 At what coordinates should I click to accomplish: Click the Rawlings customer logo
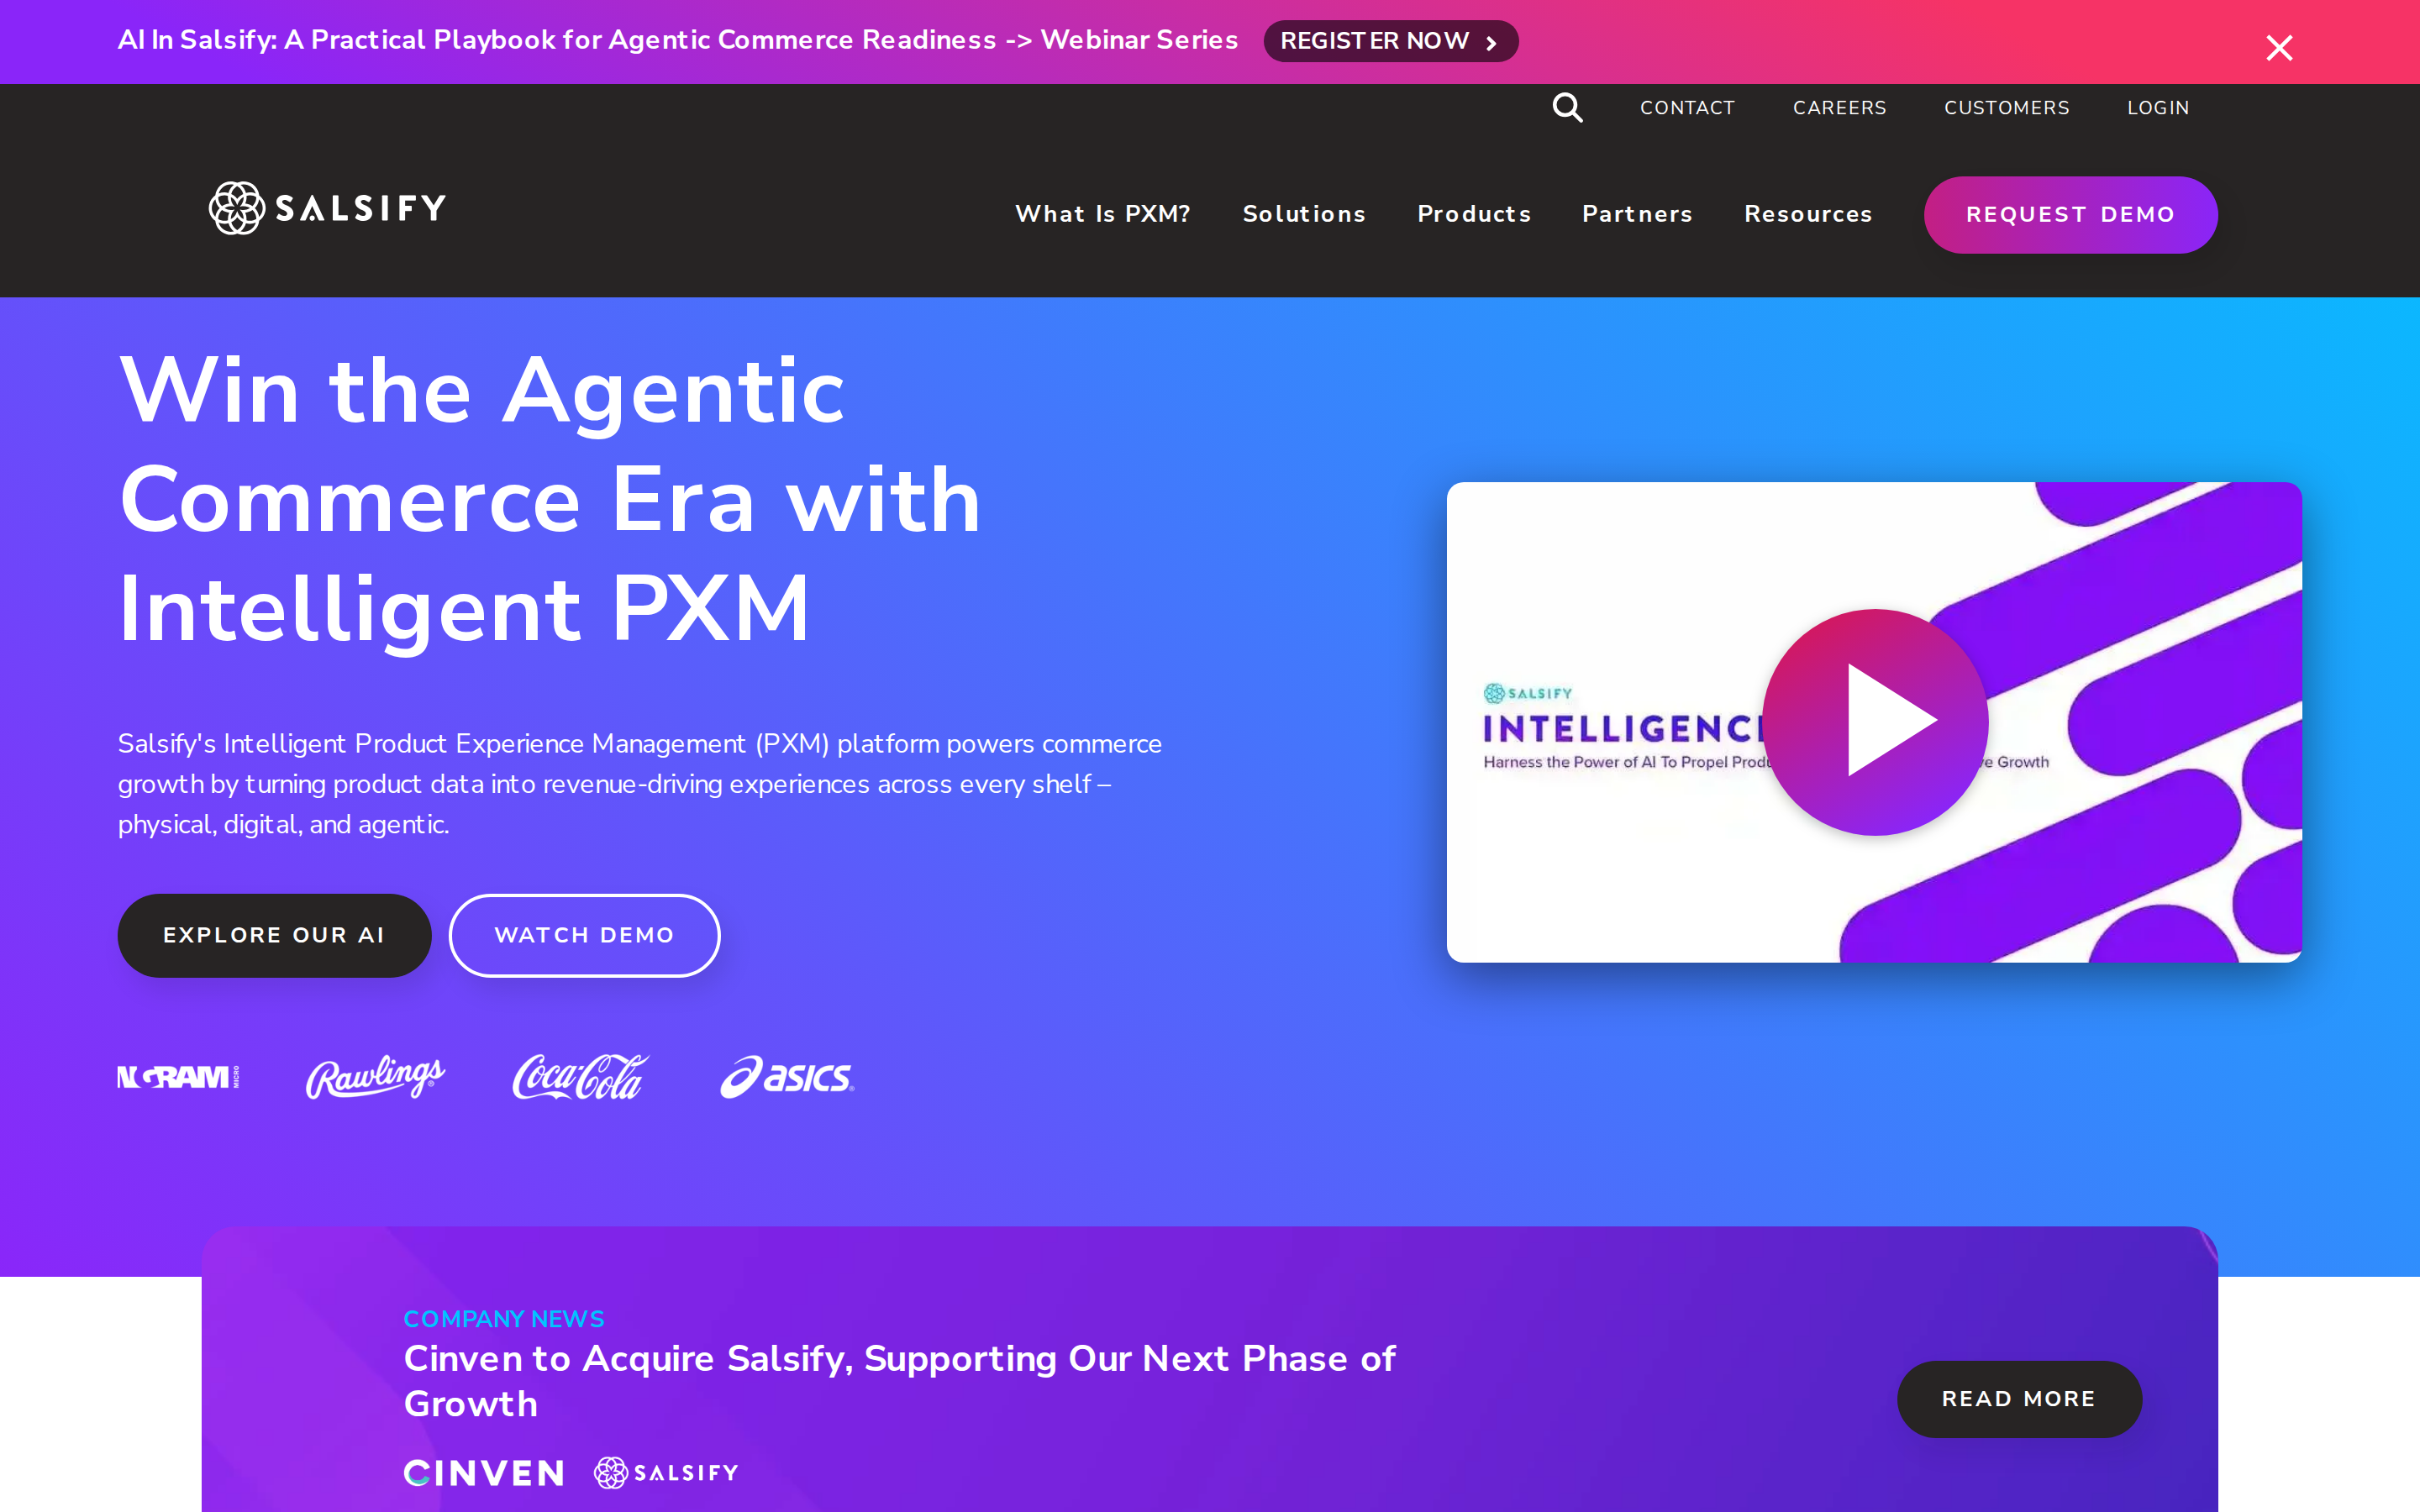(375, 1077)
